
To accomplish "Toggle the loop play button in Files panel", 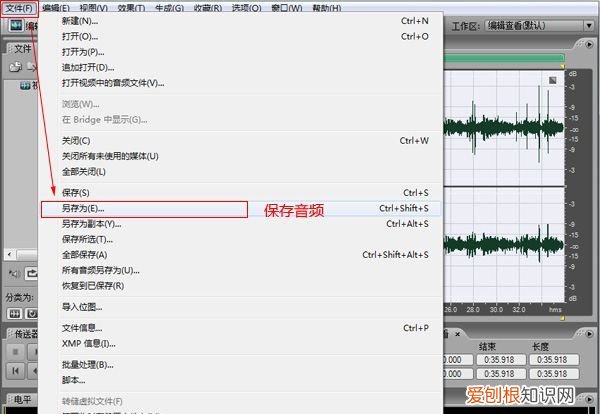I will click(x=31, y=273).
